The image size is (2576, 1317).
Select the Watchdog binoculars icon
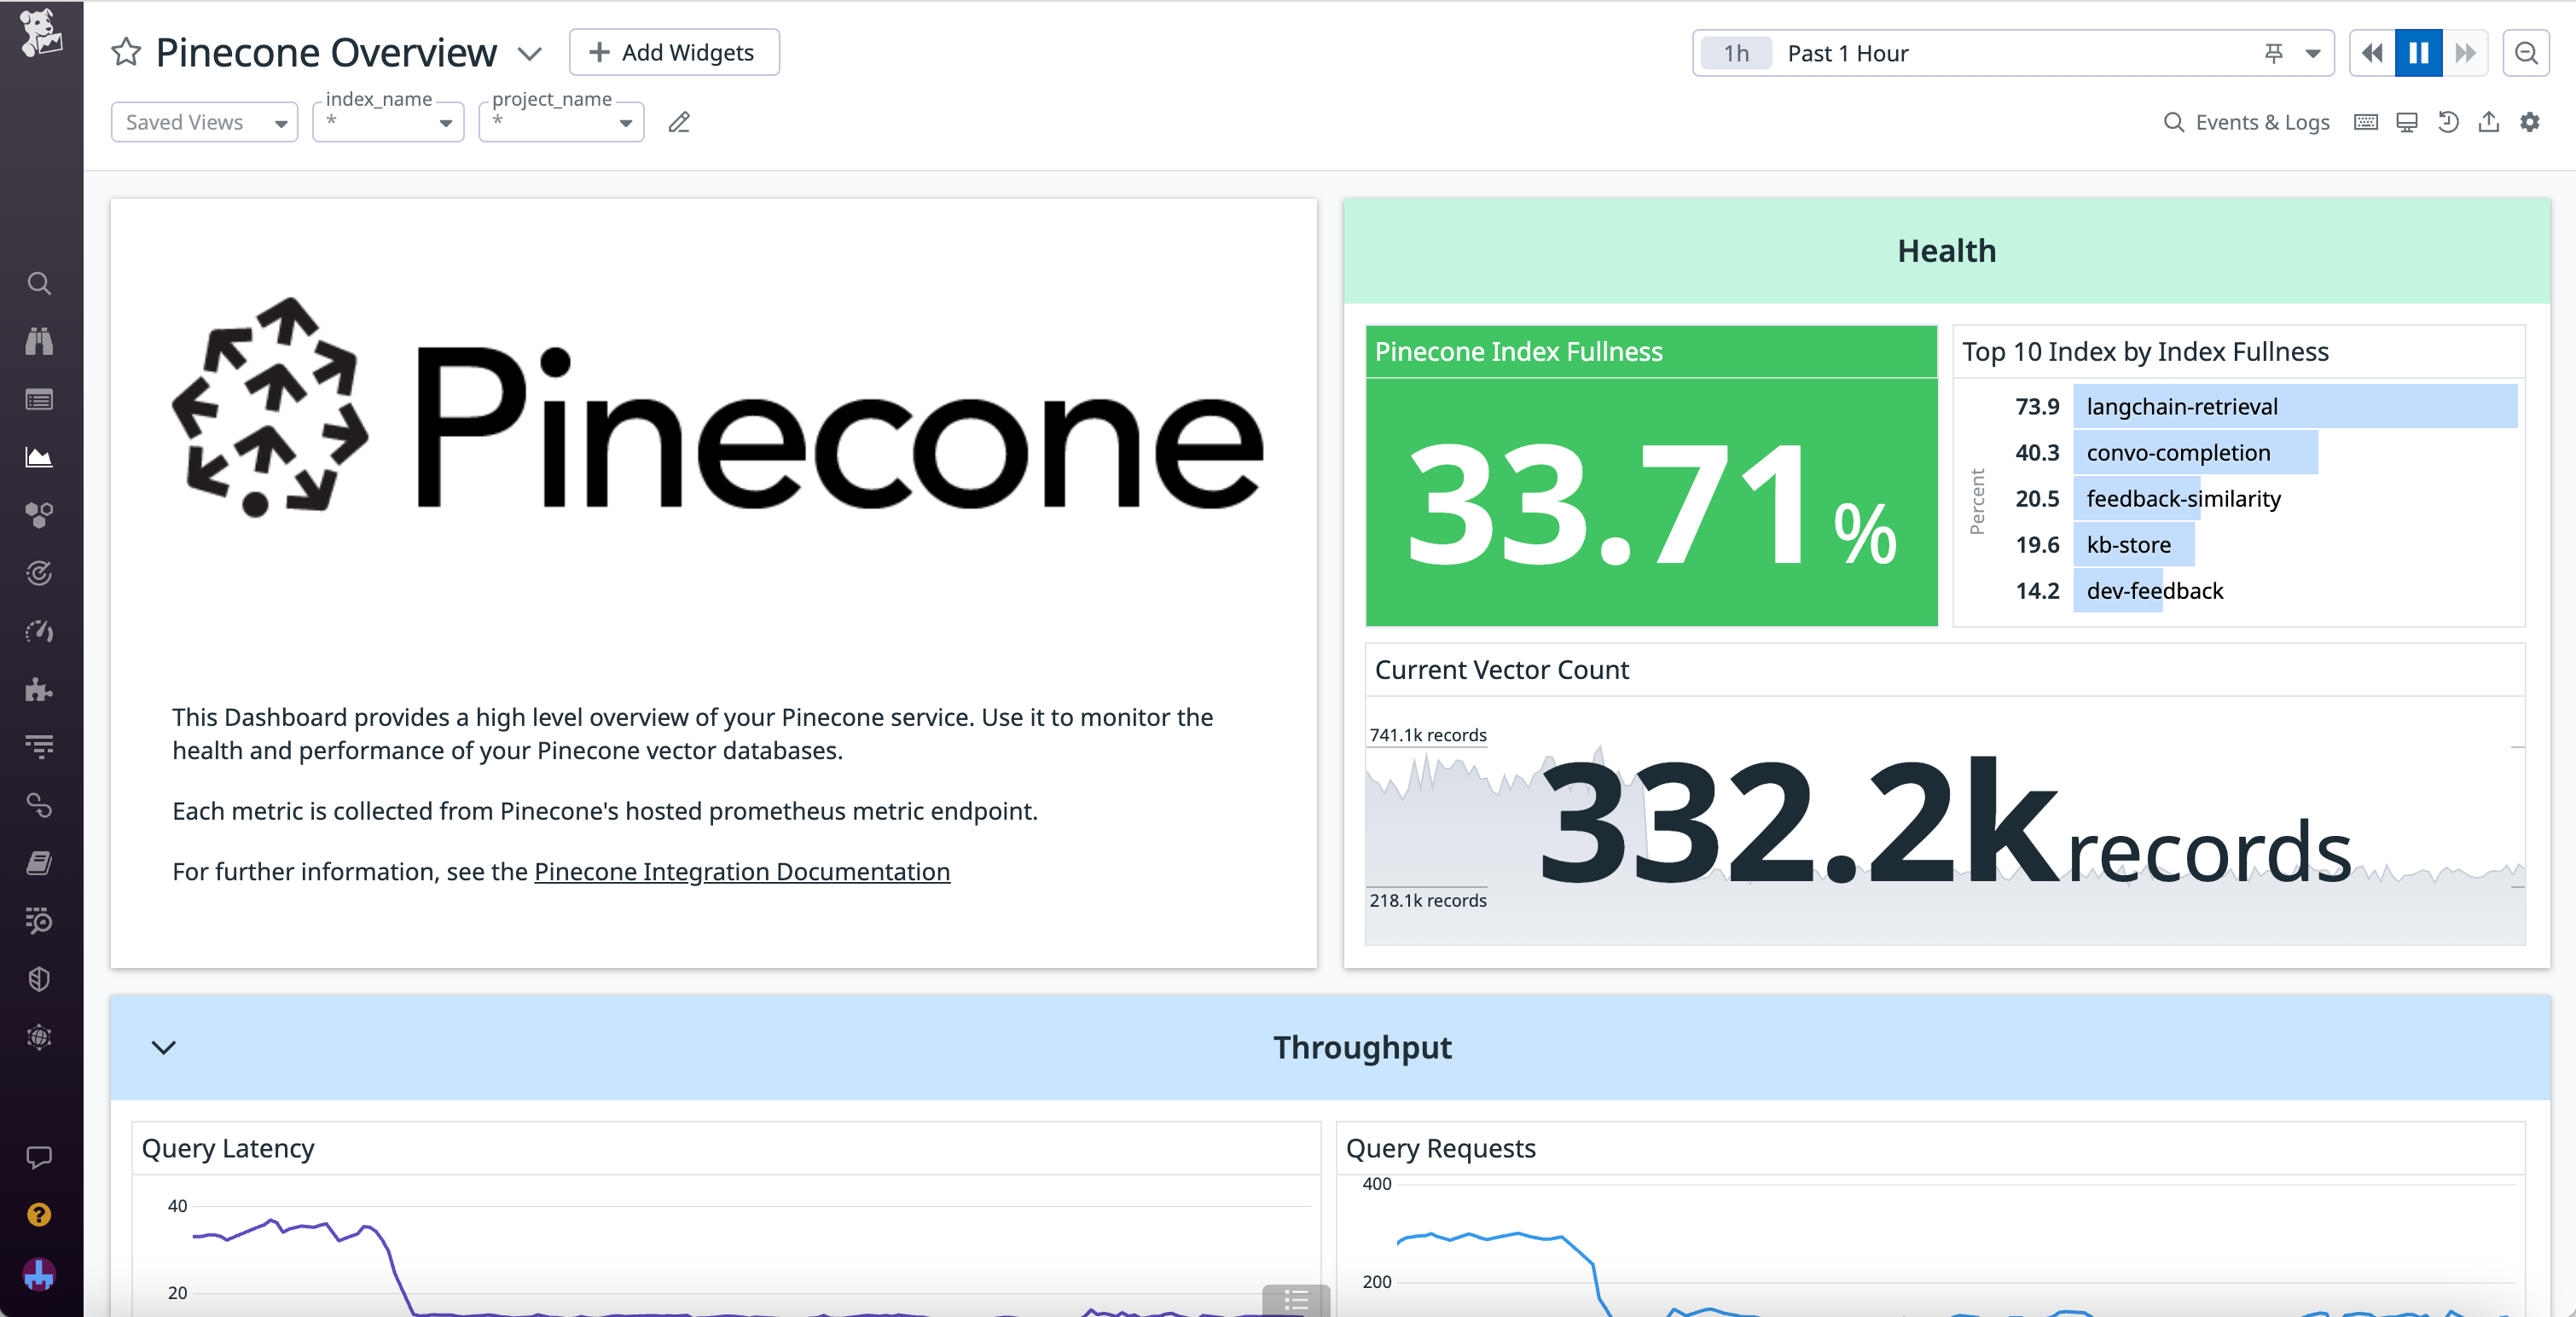coord(39,341)
